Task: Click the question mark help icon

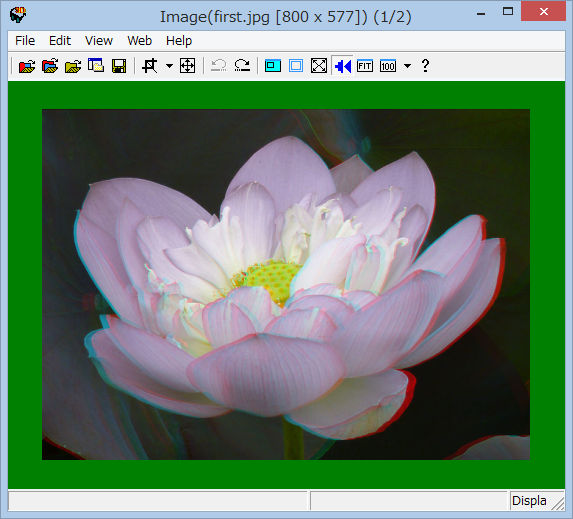Action: click(x=425, y=66)
